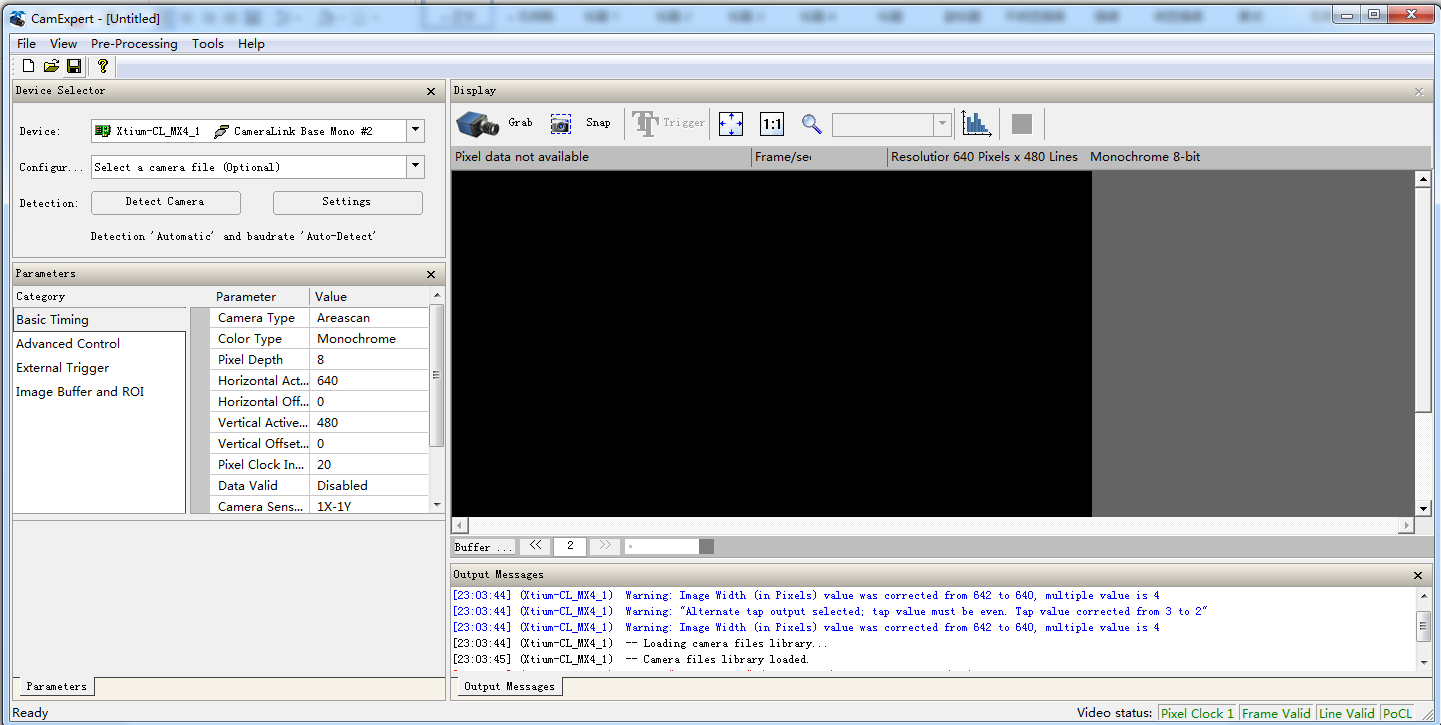This screenshot has height=725, width=1441.
Task: Click the PoCL status indicator
Action: coord(1398,714)
